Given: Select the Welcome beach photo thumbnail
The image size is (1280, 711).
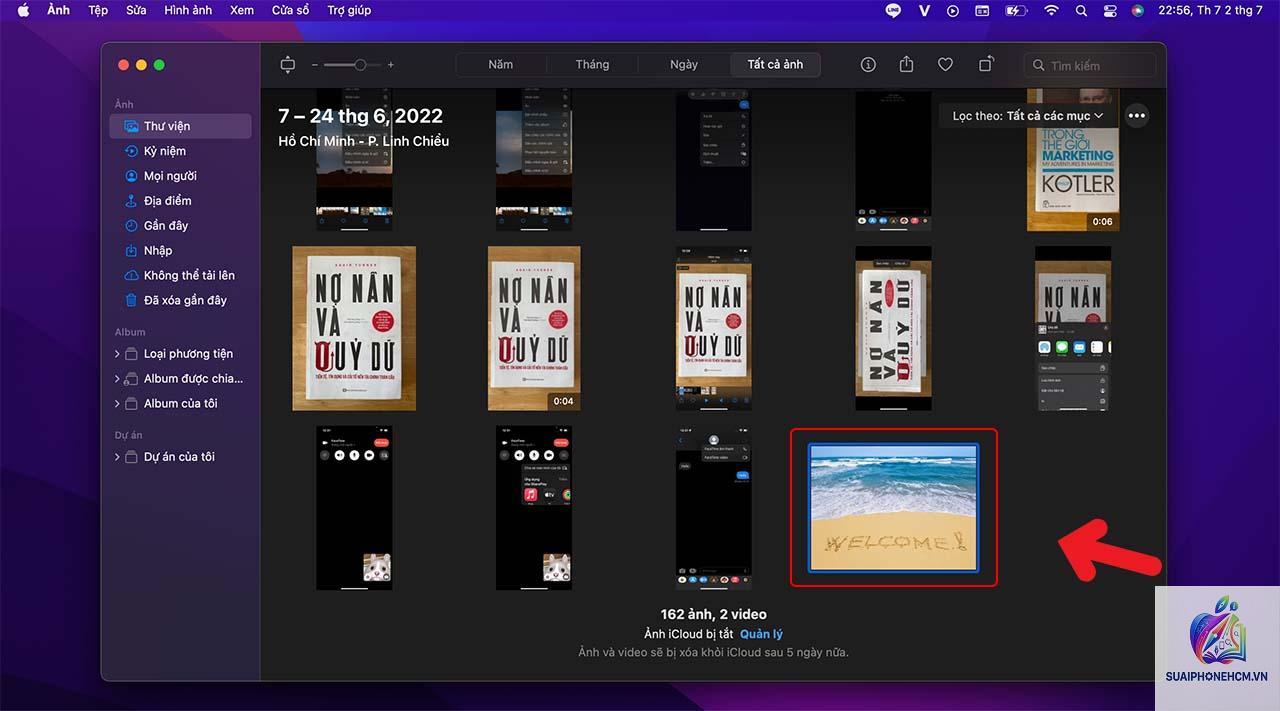Looking at the screenshot, I should [x=893, y=508].
